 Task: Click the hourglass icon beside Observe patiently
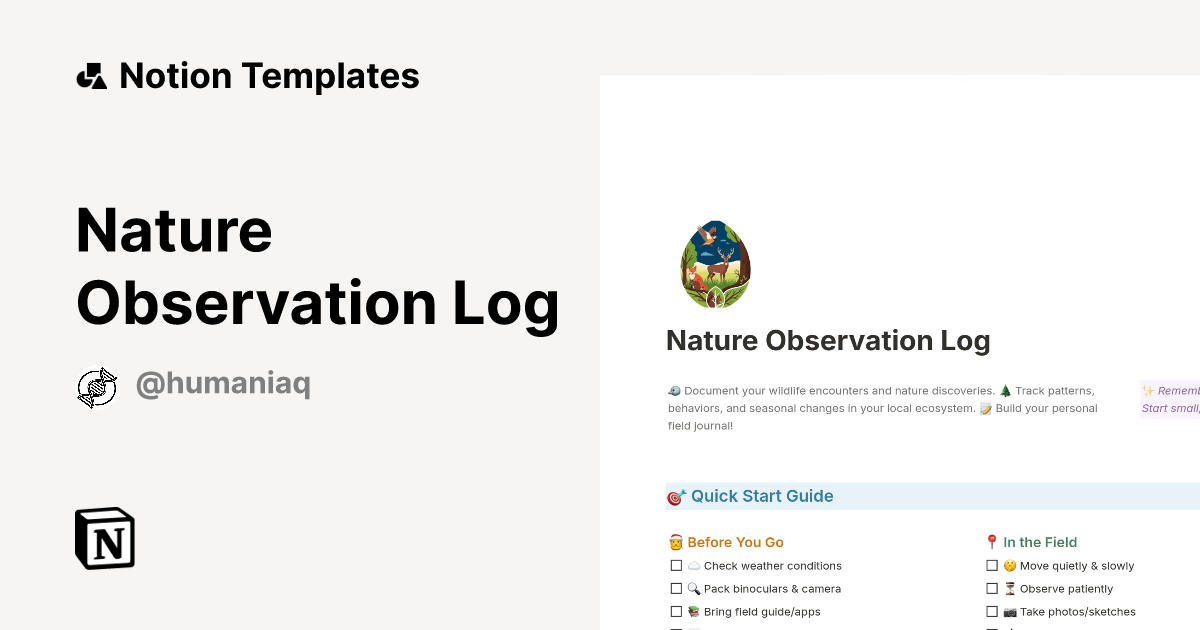[x=1009, y=588]
